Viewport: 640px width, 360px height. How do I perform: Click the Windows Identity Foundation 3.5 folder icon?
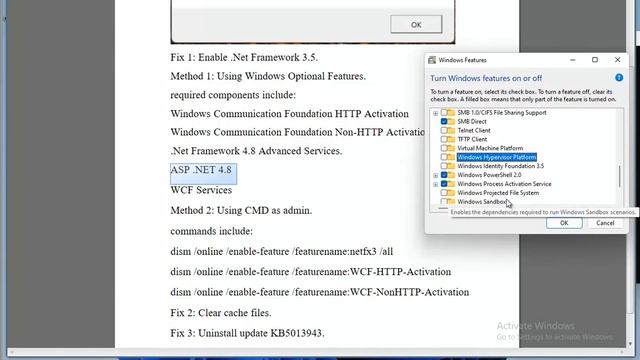451,166
